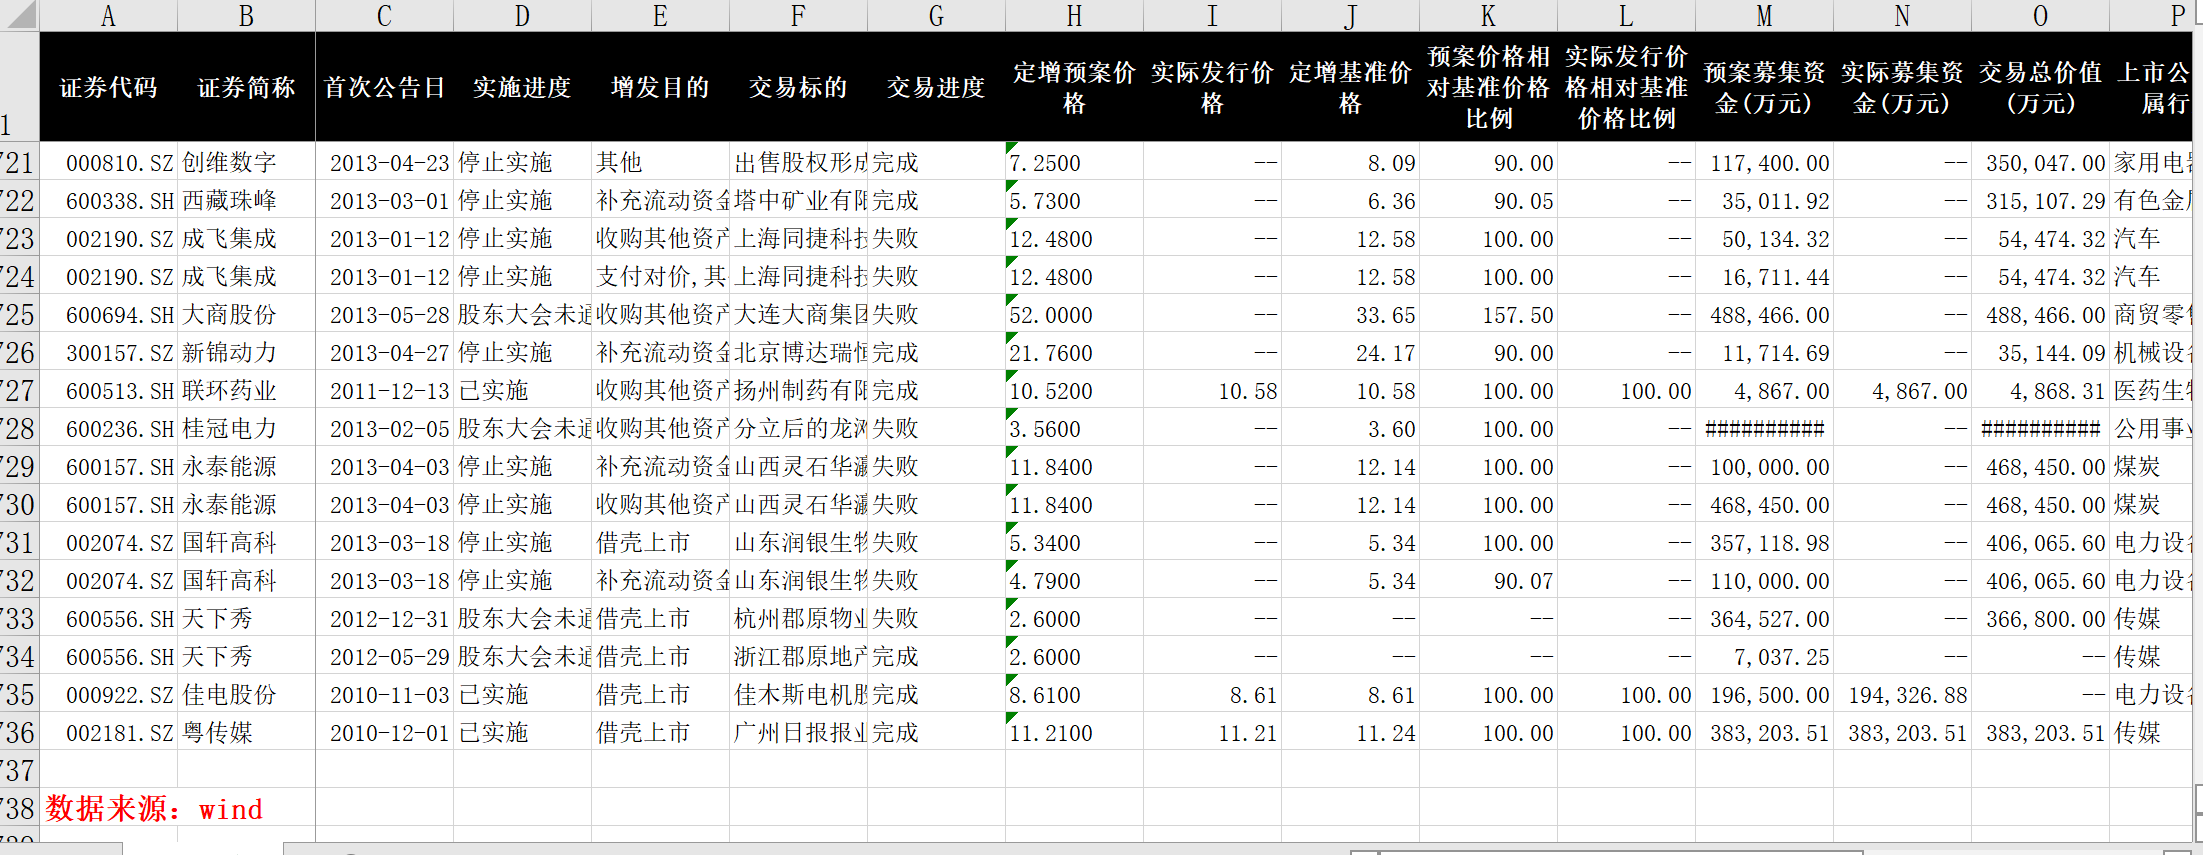
Task: Select column M header
Action: [x=1764, y=15]
